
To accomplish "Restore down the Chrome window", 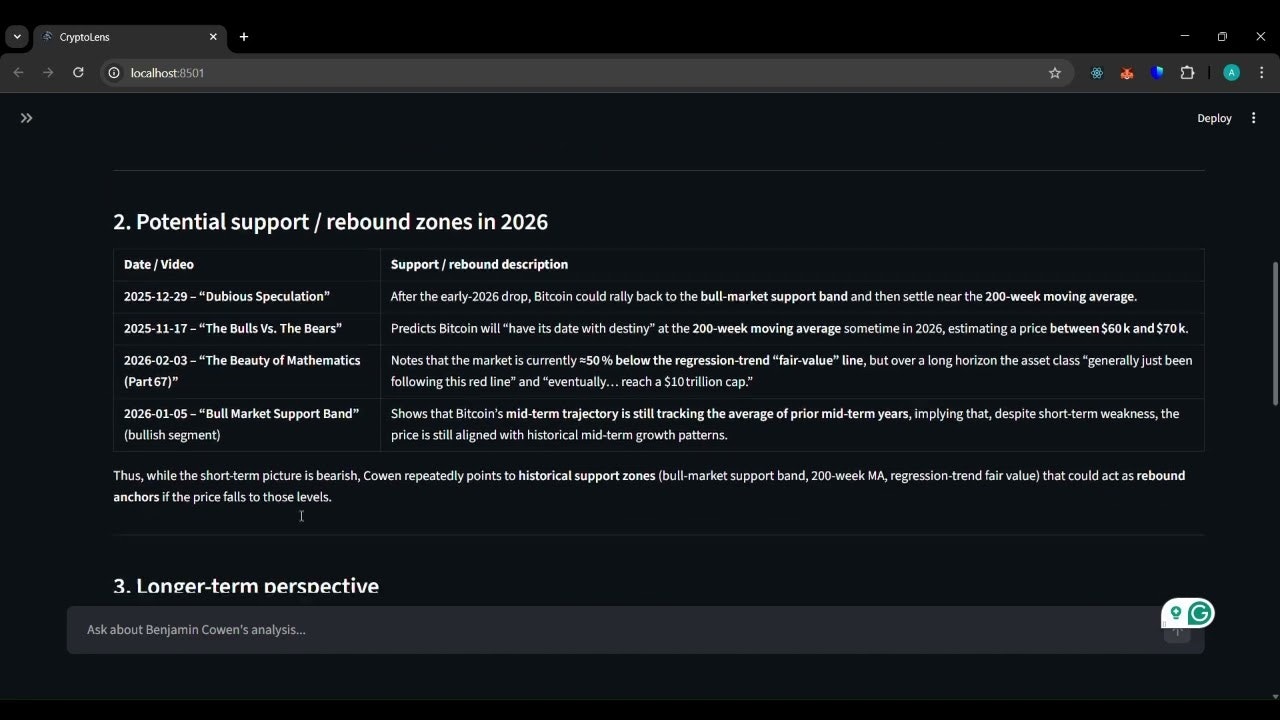I will [1222, 36].
